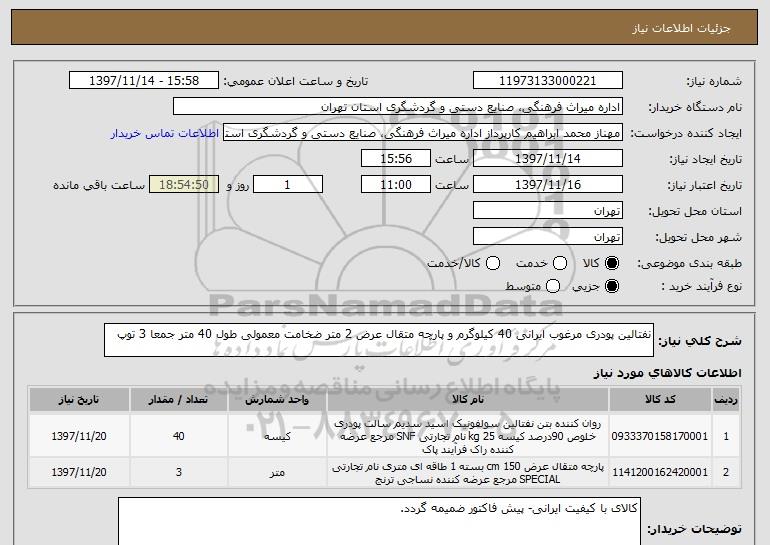Screen dimensions: 770x545
Task: Select the خدمت radio button
Action: pyautogui.click(x=560, y=263)
